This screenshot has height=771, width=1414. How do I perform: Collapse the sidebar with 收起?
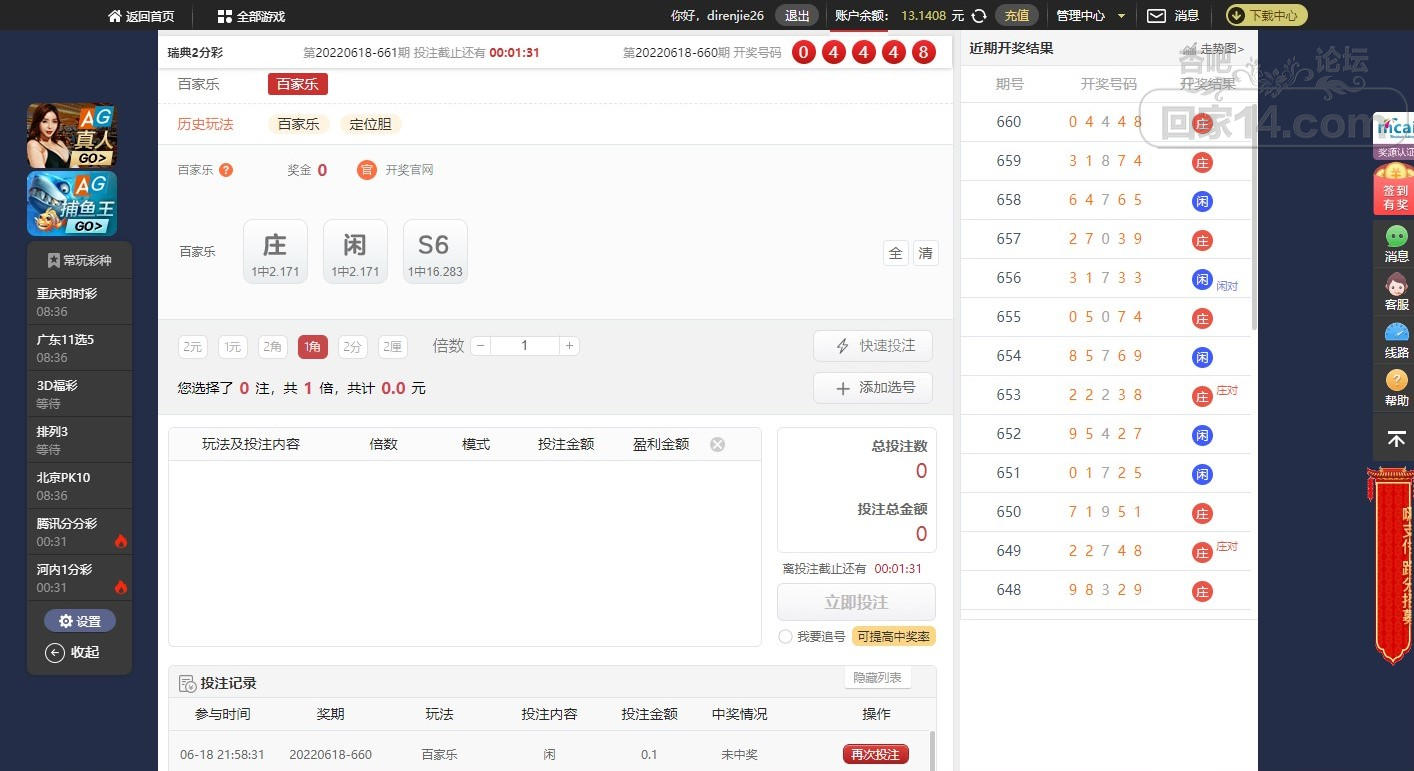[73, 652]
